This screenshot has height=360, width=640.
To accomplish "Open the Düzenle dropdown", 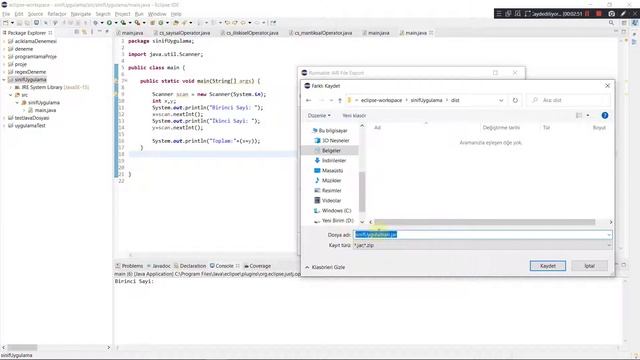I will coord(319,116).
